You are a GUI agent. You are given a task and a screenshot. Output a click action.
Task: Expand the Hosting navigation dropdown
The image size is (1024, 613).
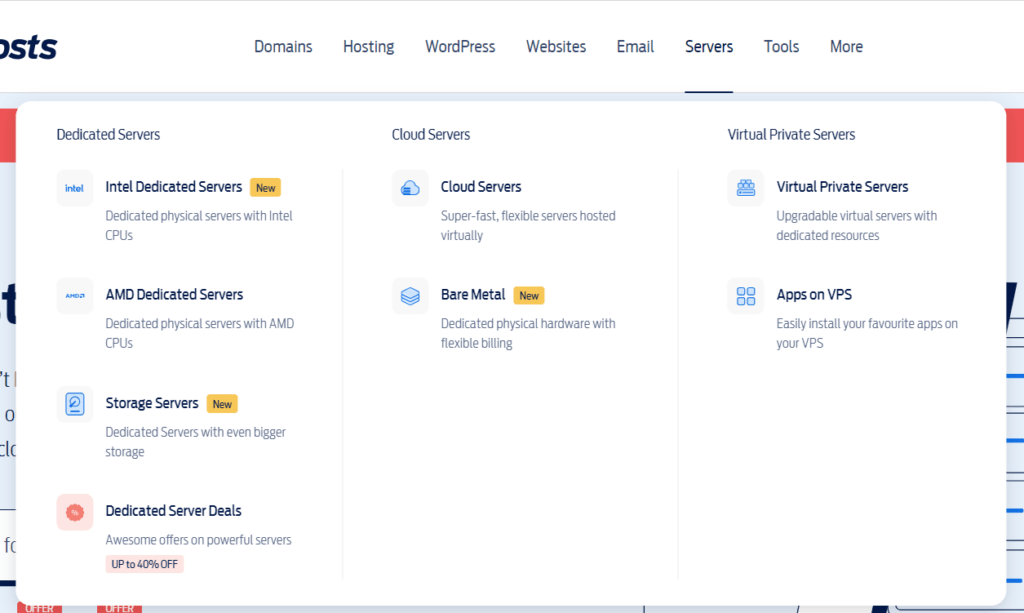368,46
